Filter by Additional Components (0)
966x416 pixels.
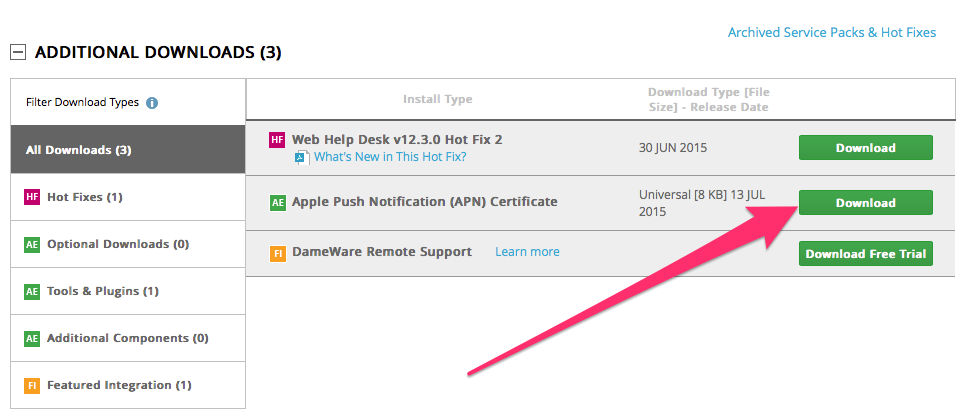(128, 338)
